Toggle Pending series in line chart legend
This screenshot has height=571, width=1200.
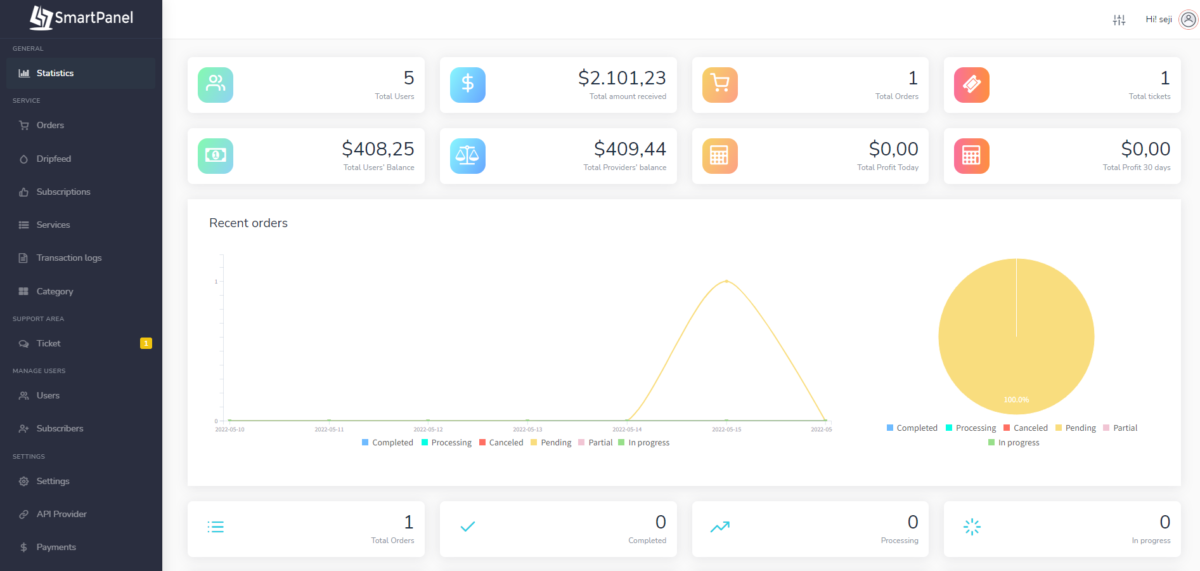pos(551,442)
